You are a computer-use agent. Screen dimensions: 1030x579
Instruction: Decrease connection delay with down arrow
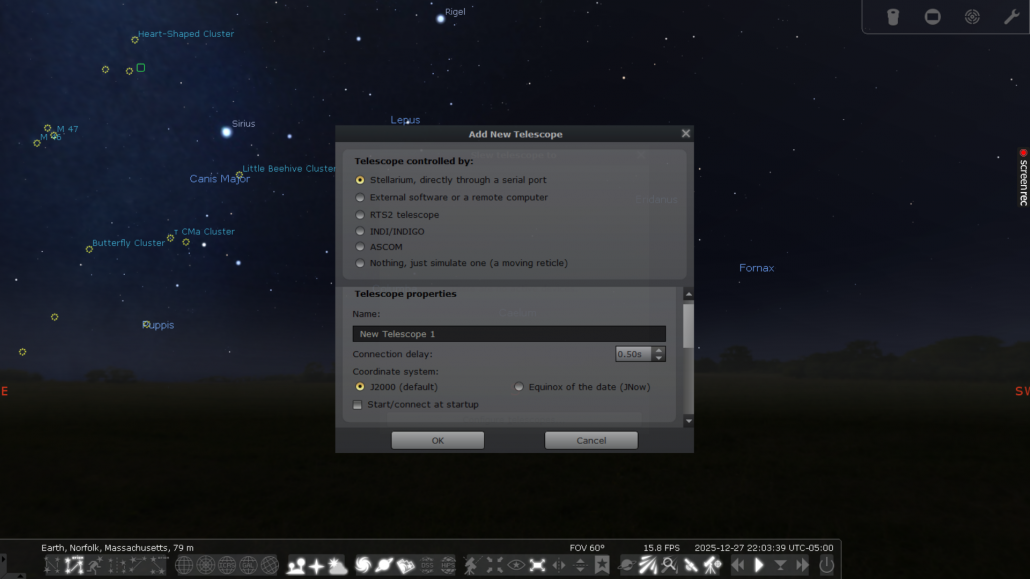659,358
